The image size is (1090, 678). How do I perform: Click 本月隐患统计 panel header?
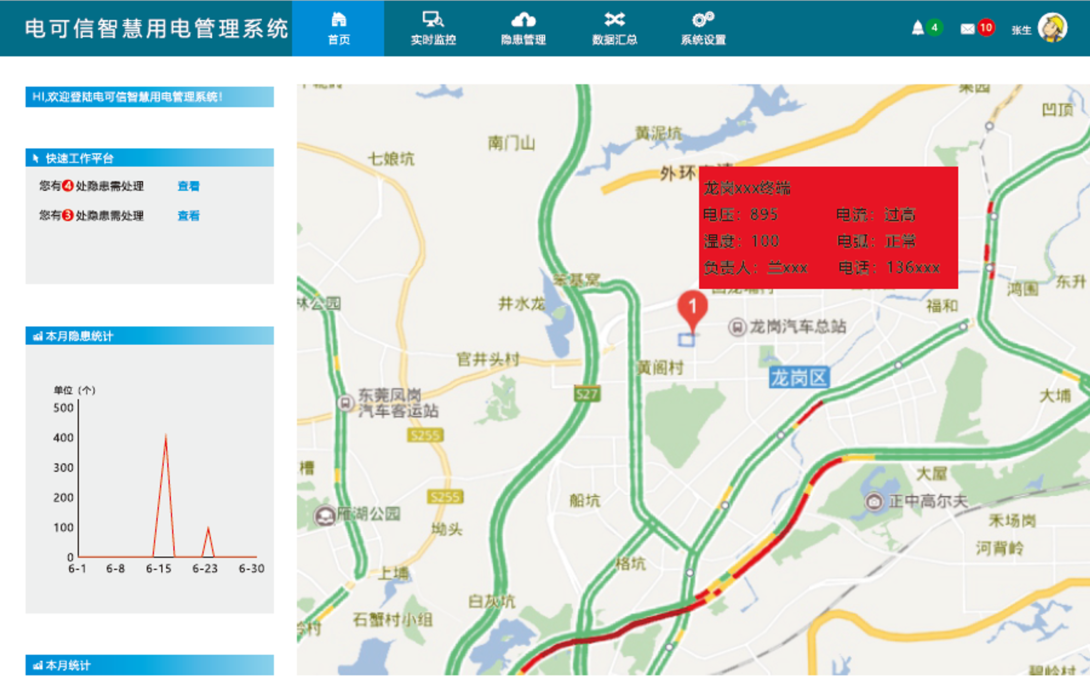[x=149, y=336]
